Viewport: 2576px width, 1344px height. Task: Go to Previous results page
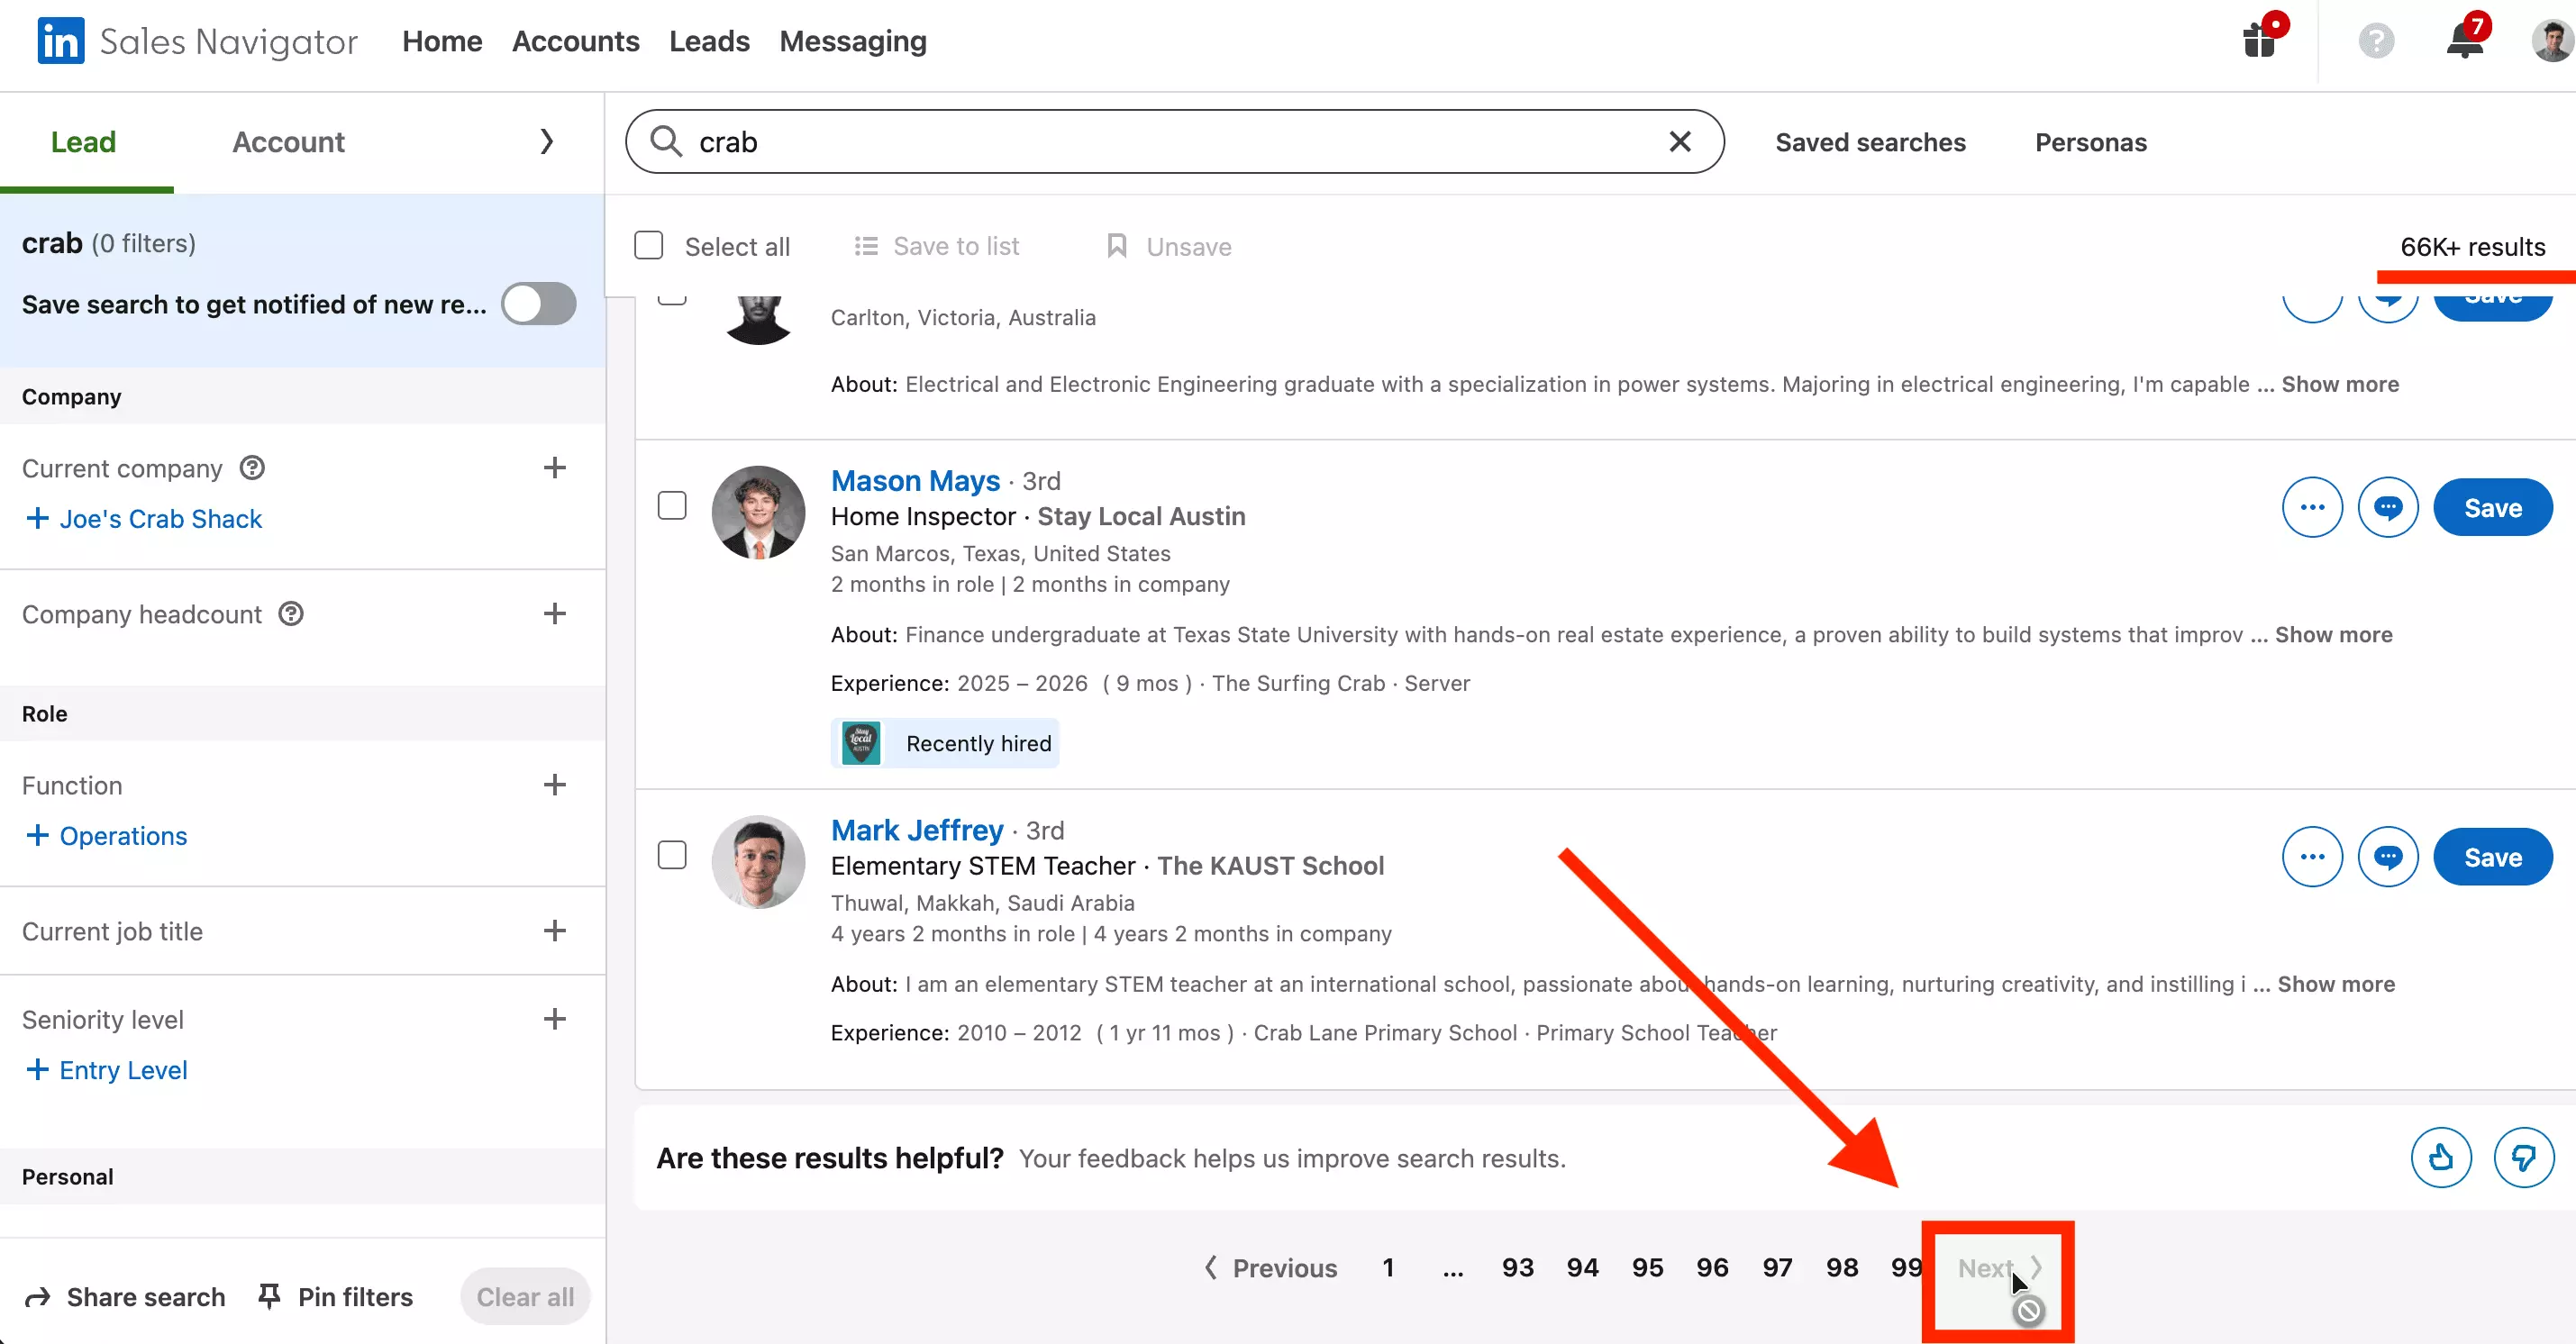pyautogui.click(x=1270, y=1268)
